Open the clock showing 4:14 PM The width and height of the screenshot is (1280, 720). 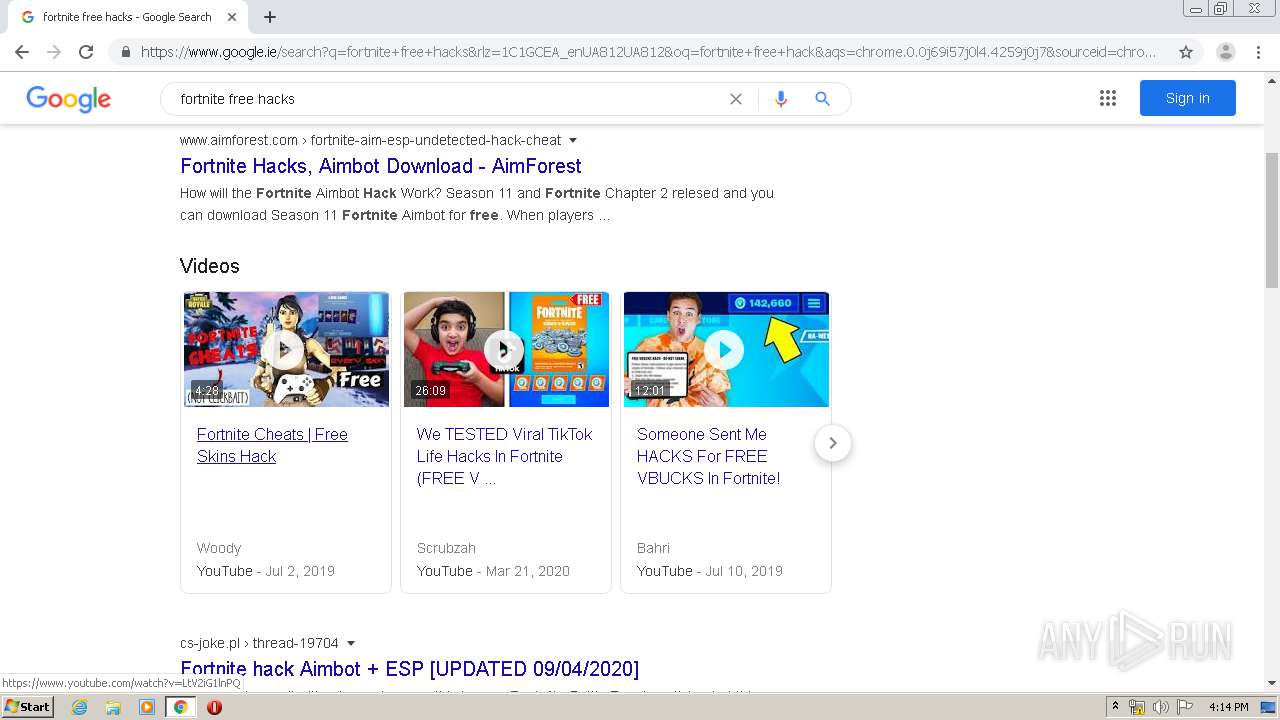click(x=1228, y=707)
